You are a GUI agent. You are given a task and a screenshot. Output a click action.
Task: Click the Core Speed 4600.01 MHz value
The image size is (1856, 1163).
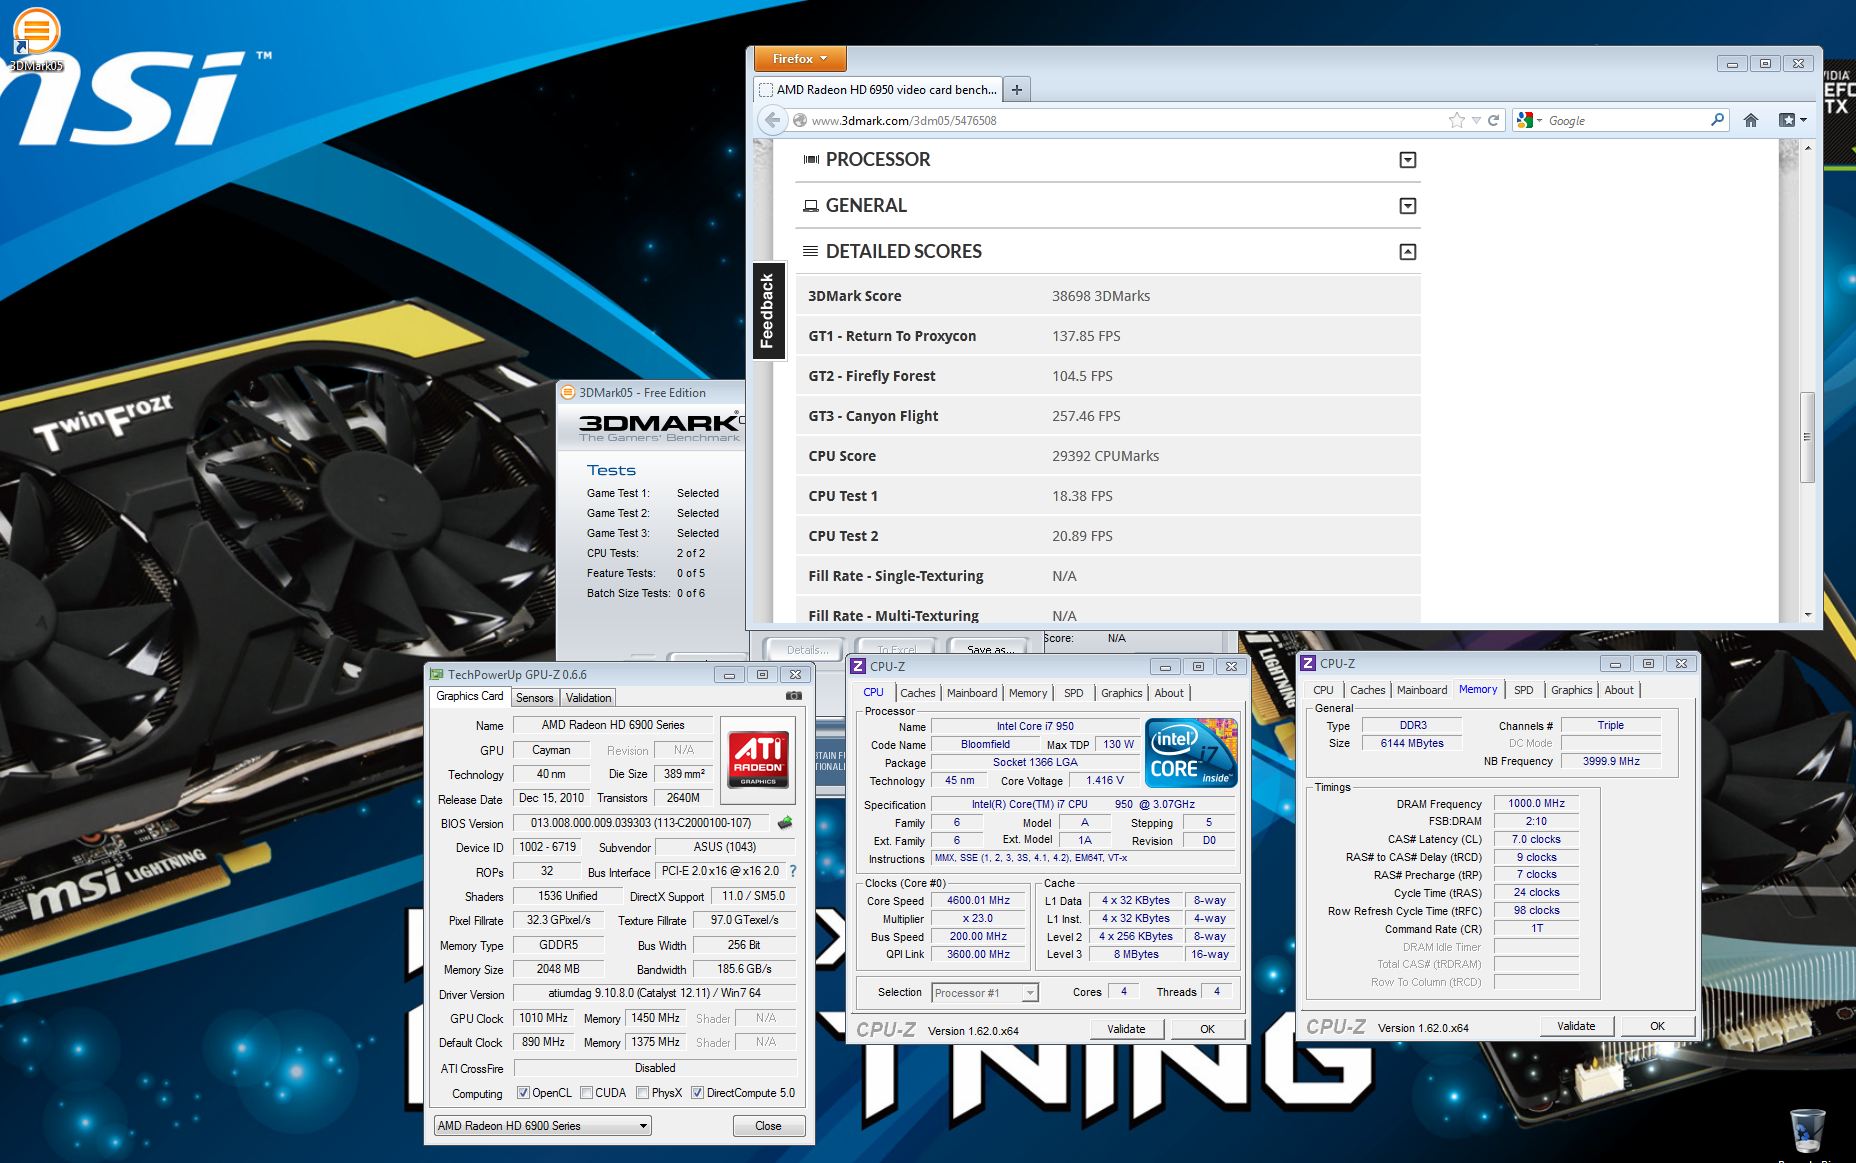(978, 900)
